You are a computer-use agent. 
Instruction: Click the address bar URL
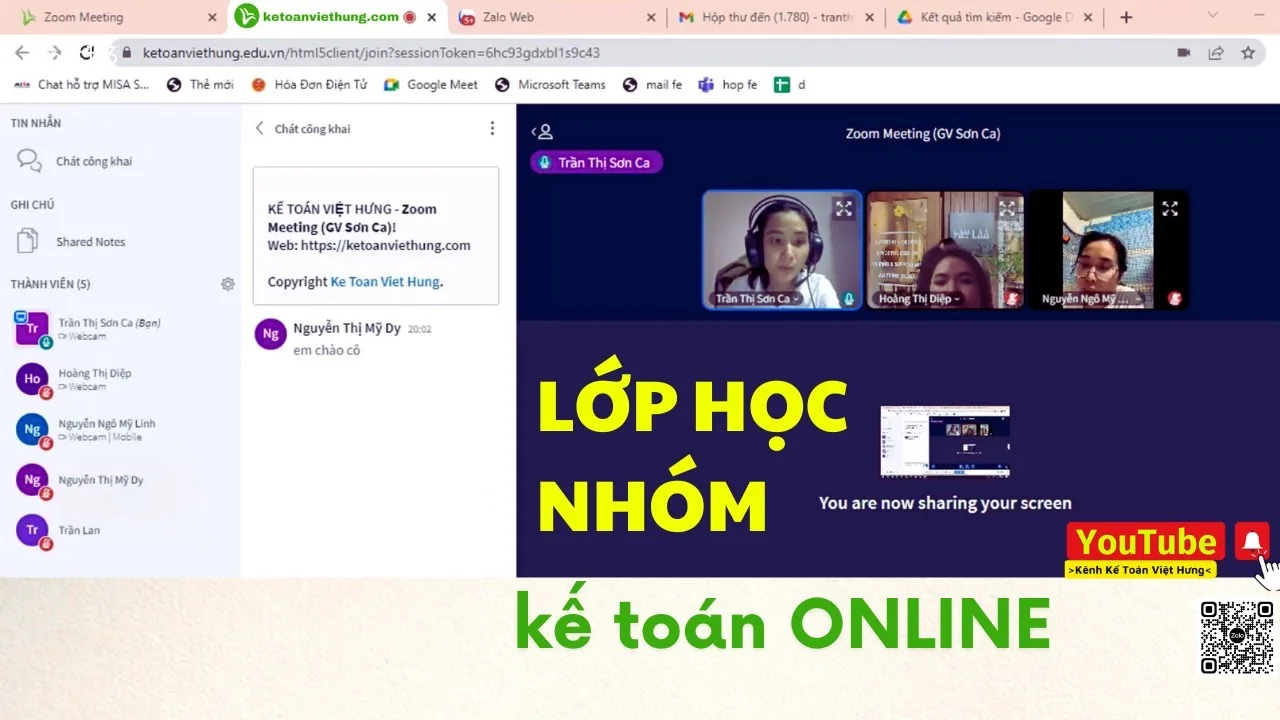371,53
